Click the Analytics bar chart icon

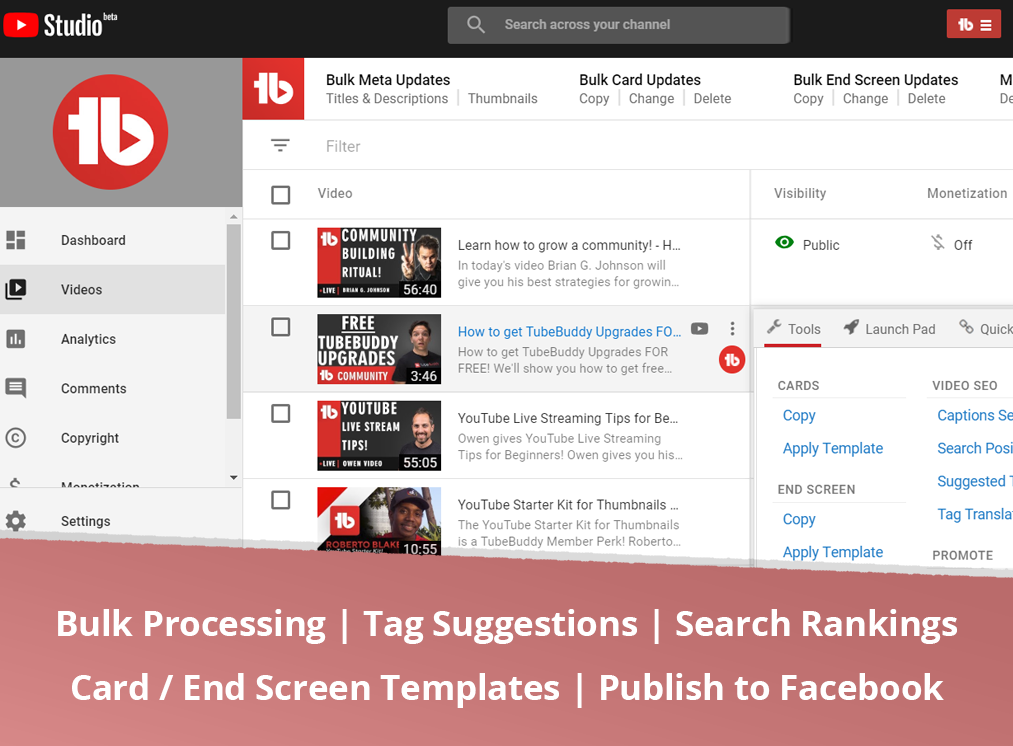[x=16, y=338]
